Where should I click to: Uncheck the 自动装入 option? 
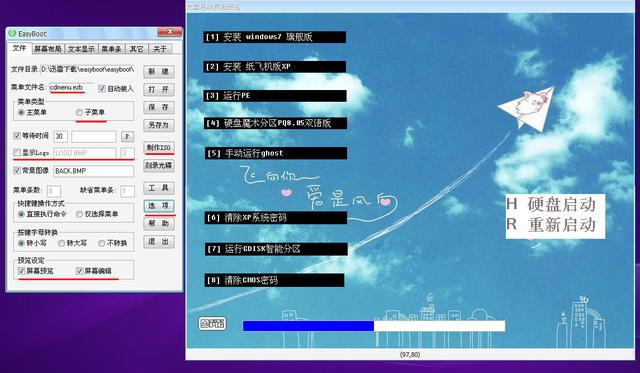pyautogui.click(x=102, y=89)
